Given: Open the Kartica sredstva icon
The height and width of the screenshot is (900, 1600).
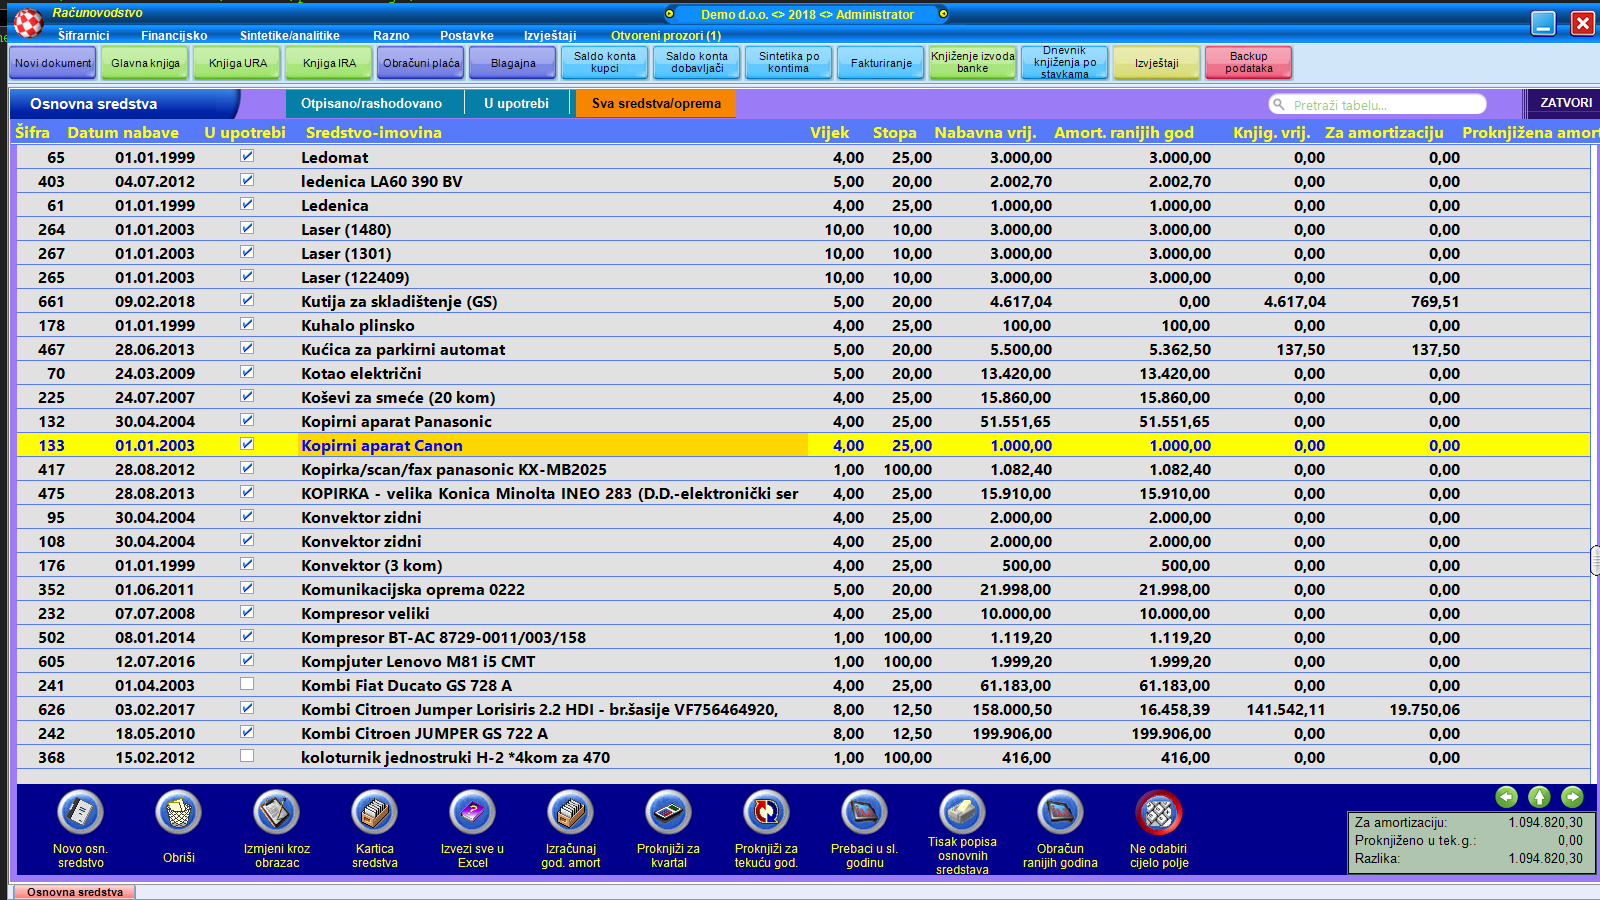Looking at the screenshot, I should click(x=375, y=813).
